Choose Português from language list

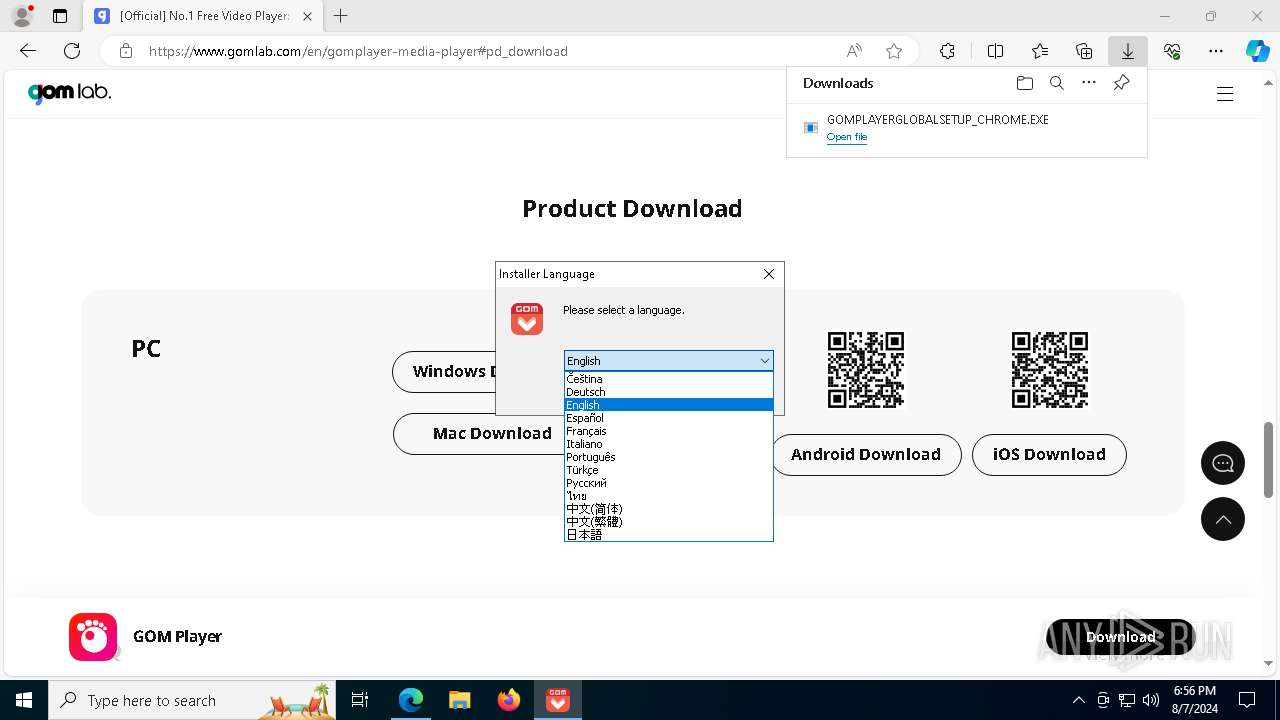point(668,457)
